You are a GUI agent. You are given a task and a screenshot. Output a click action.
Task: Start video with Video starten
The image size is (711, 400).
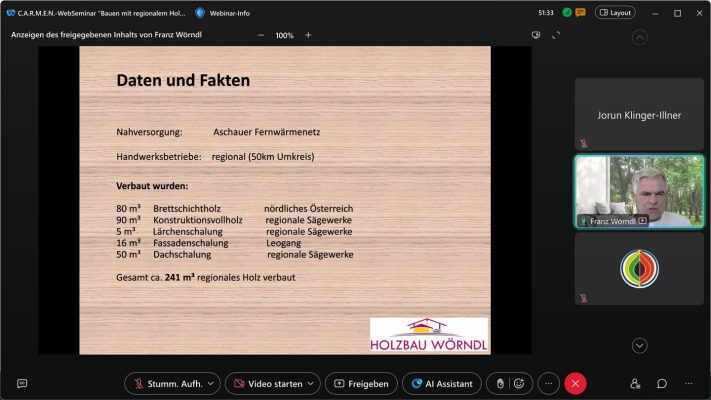coord(268,384)
